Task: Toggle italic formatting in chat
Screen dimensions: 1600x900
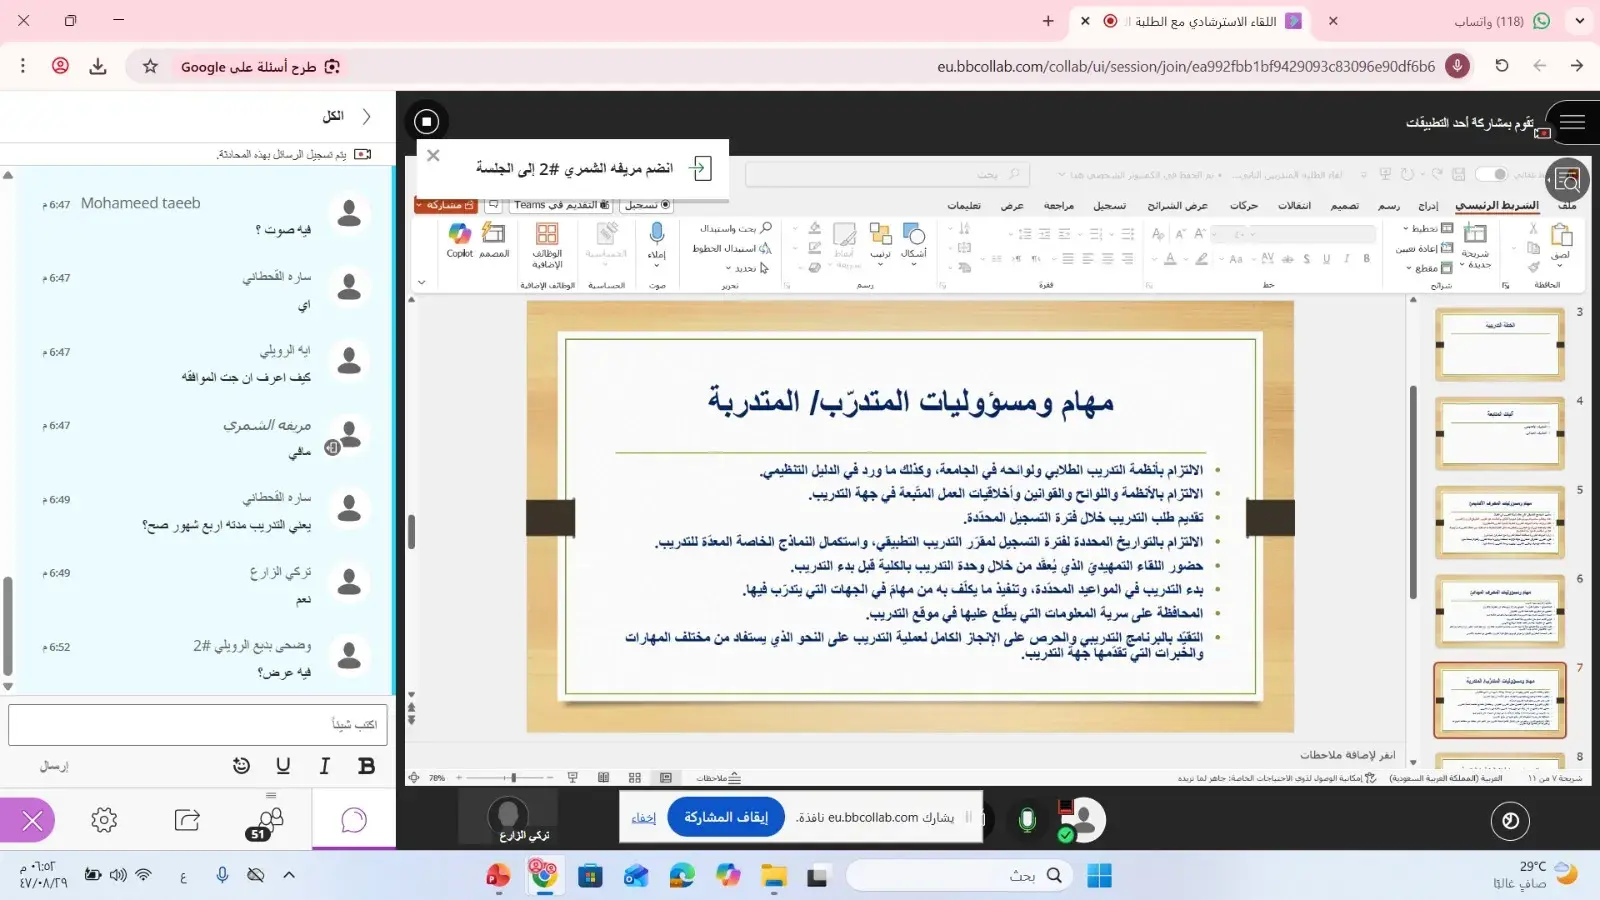Action: click(x=324, y=766)
